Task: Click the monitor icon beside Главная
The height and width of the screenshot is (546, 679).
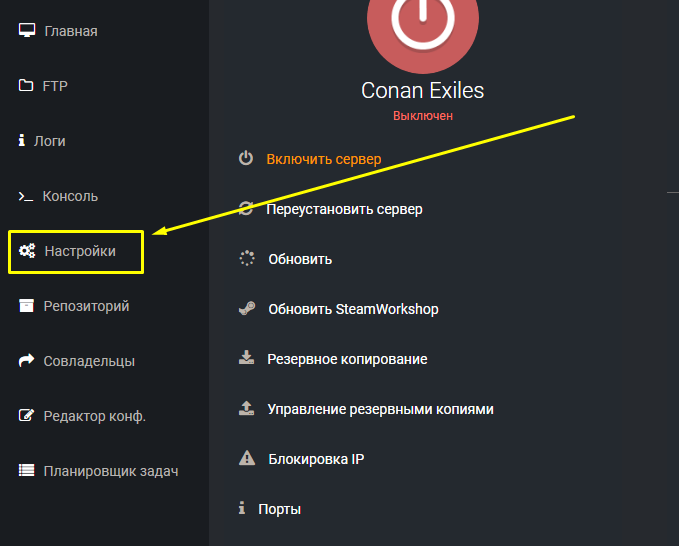Action: pyautogui.click(x=27, y=30)
